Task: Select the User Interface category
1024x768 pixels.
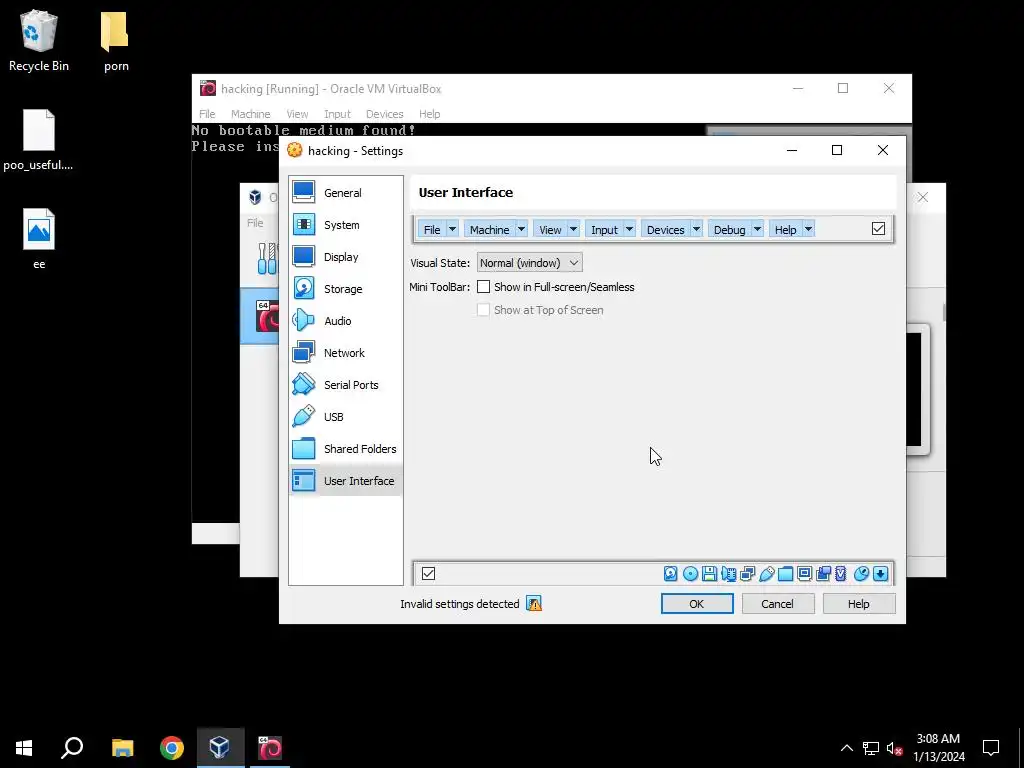Action: point(345,481)
